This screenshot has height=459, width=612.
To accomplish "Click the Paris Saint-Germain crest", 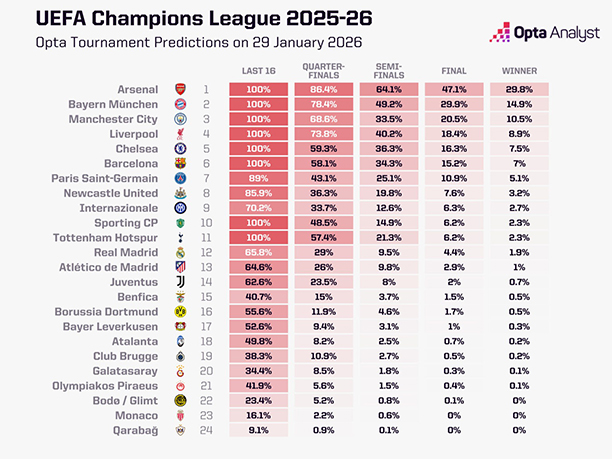I will pos(180,178).
